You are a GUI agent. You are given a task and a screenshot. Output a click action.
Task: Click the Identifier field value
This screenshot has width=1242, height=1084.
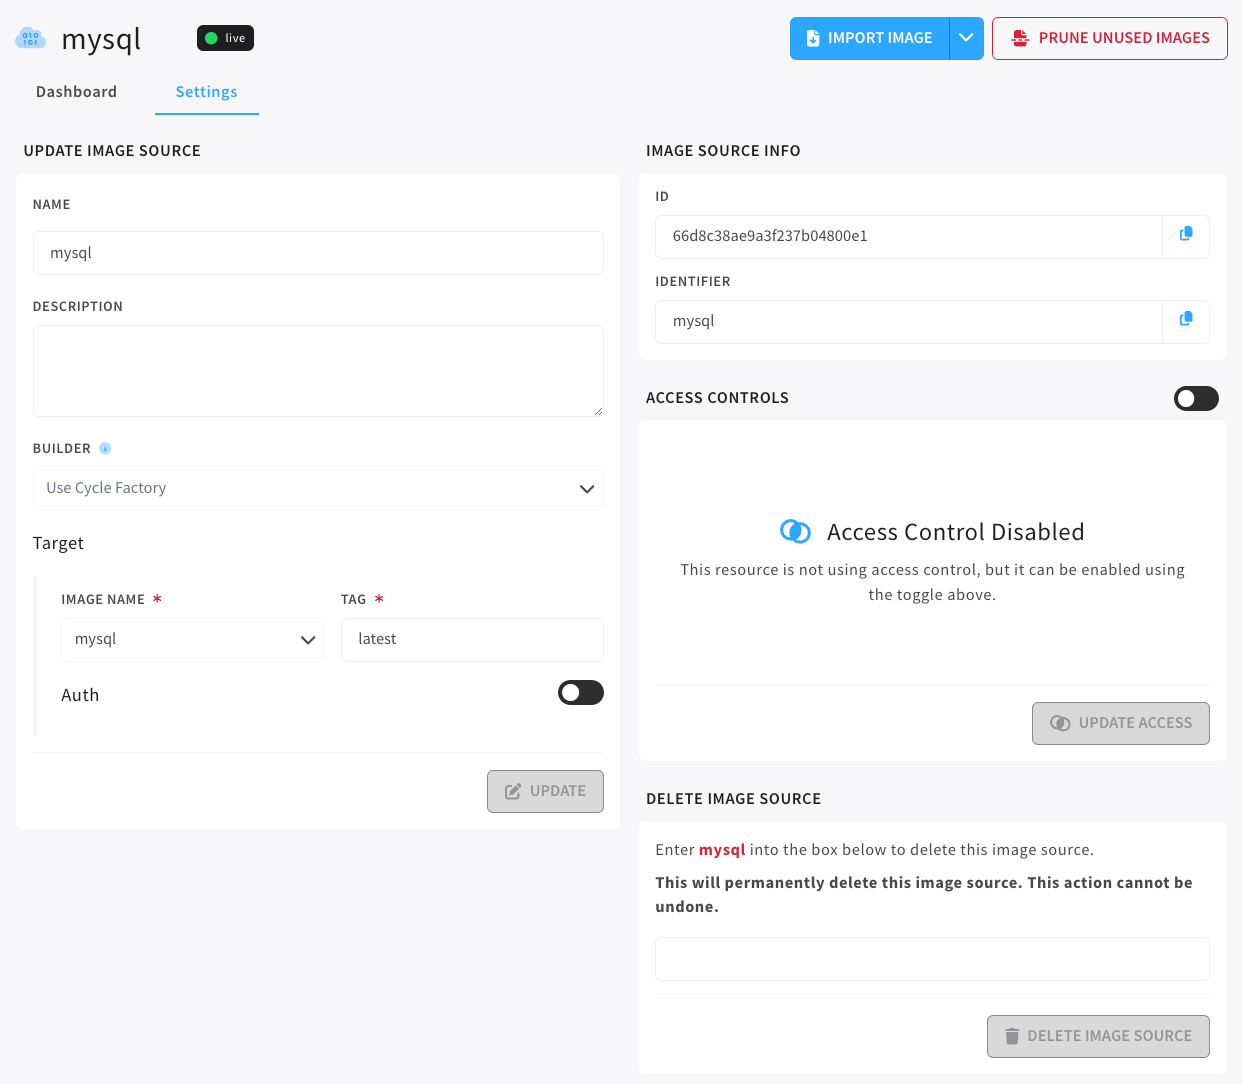[909, 321]
